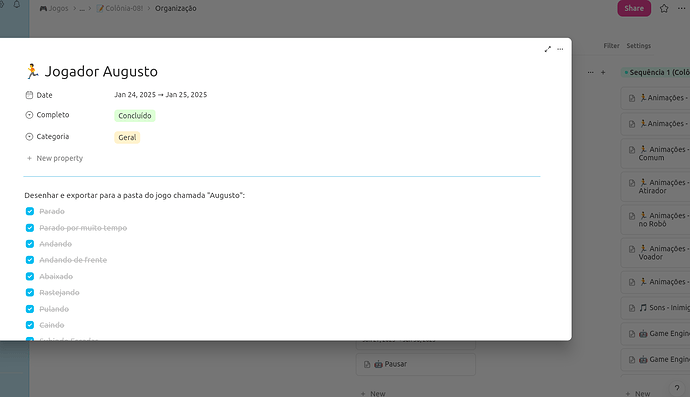Image resolution: width=690 pixels, height=397 pixels.
Task: Toggle the Caindo checkbox
Action: tap(30, 325)
